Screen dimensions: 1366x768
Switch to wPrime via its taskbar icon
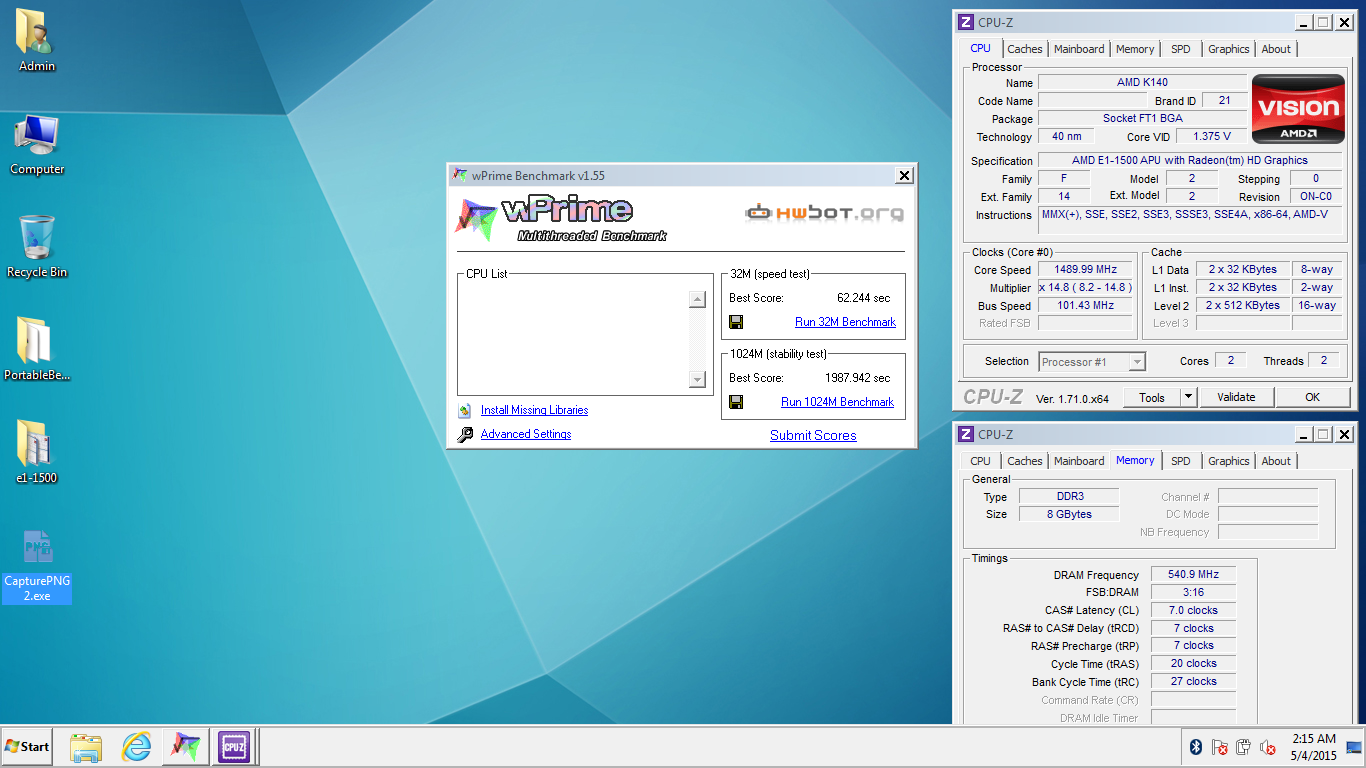(x=186, y=747)
